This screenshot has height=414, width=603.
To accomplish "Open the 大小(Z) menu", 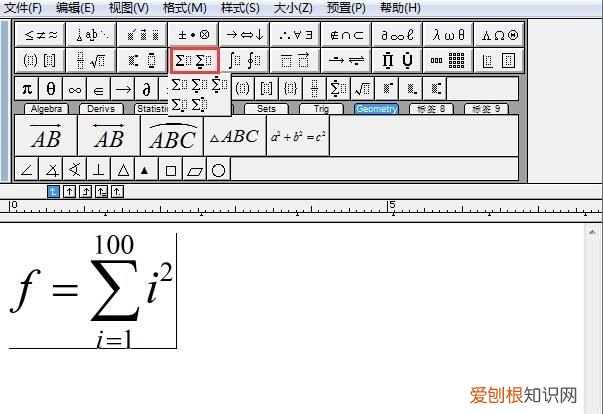I will point(293,8).
